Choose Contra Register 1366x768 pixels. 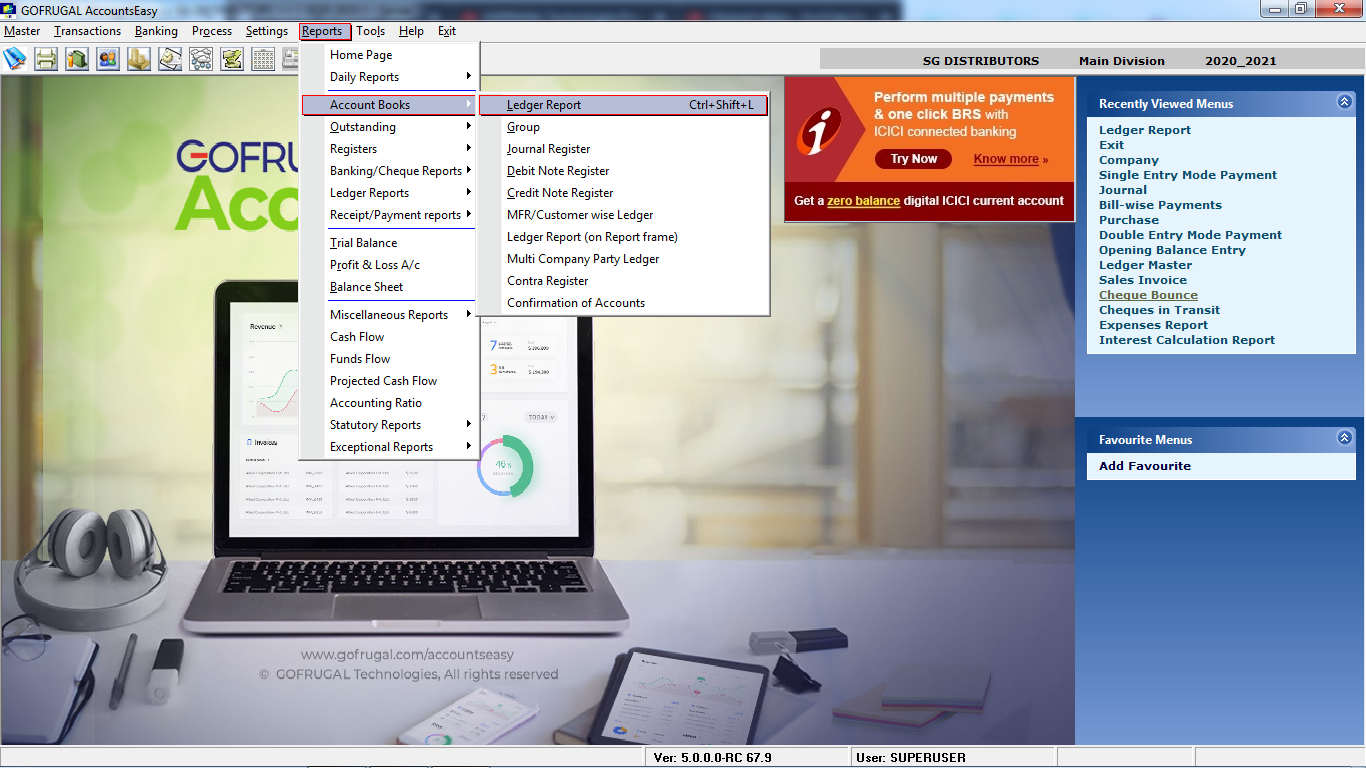coord(624,281)
